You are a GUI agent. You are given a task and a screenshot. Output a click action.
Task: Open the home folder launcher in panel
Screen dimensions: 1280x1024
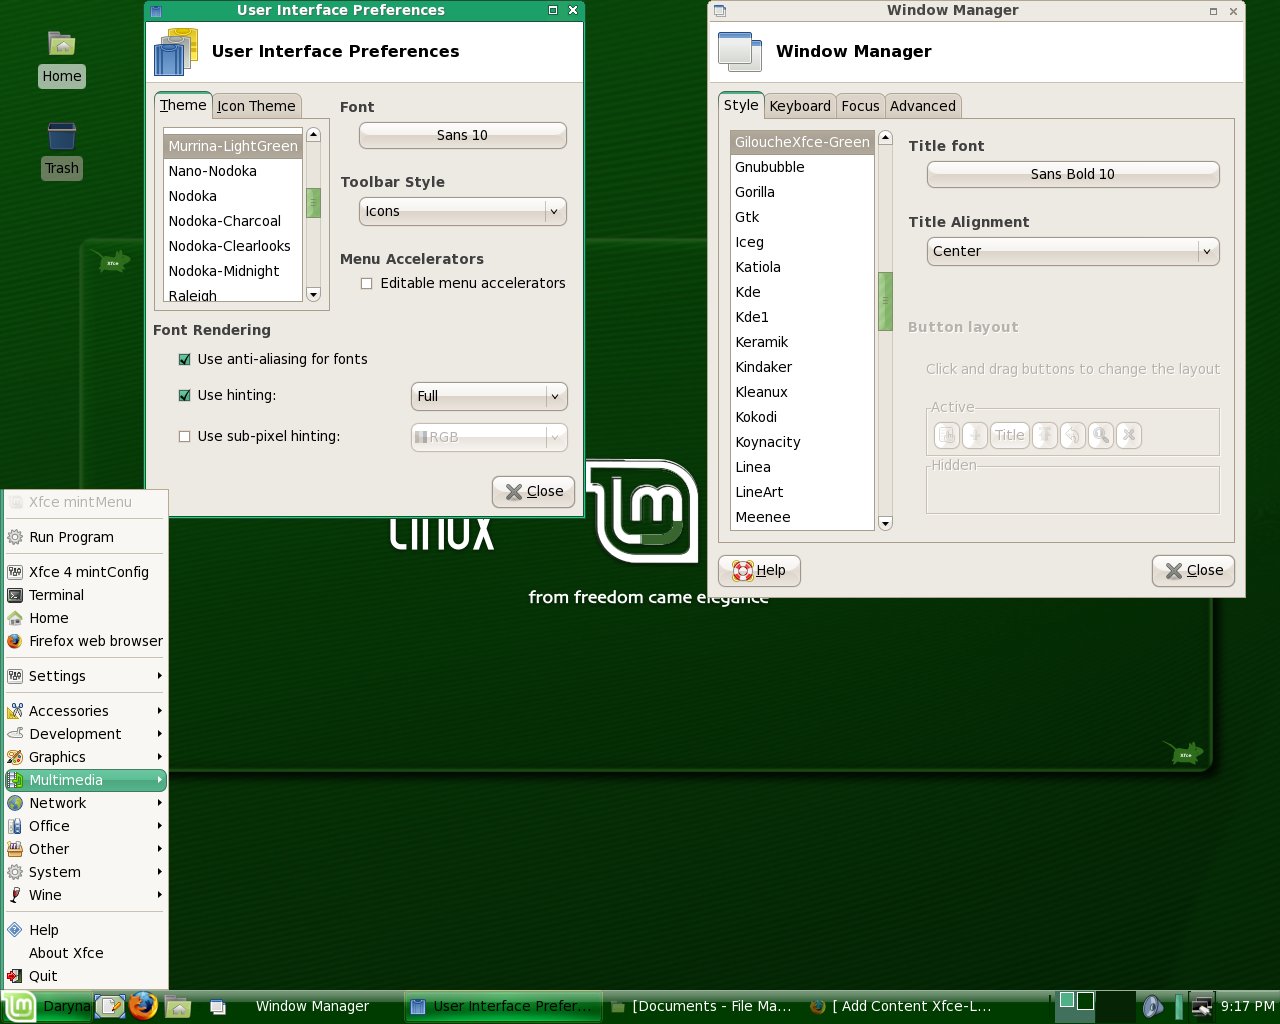point(178,1006)
